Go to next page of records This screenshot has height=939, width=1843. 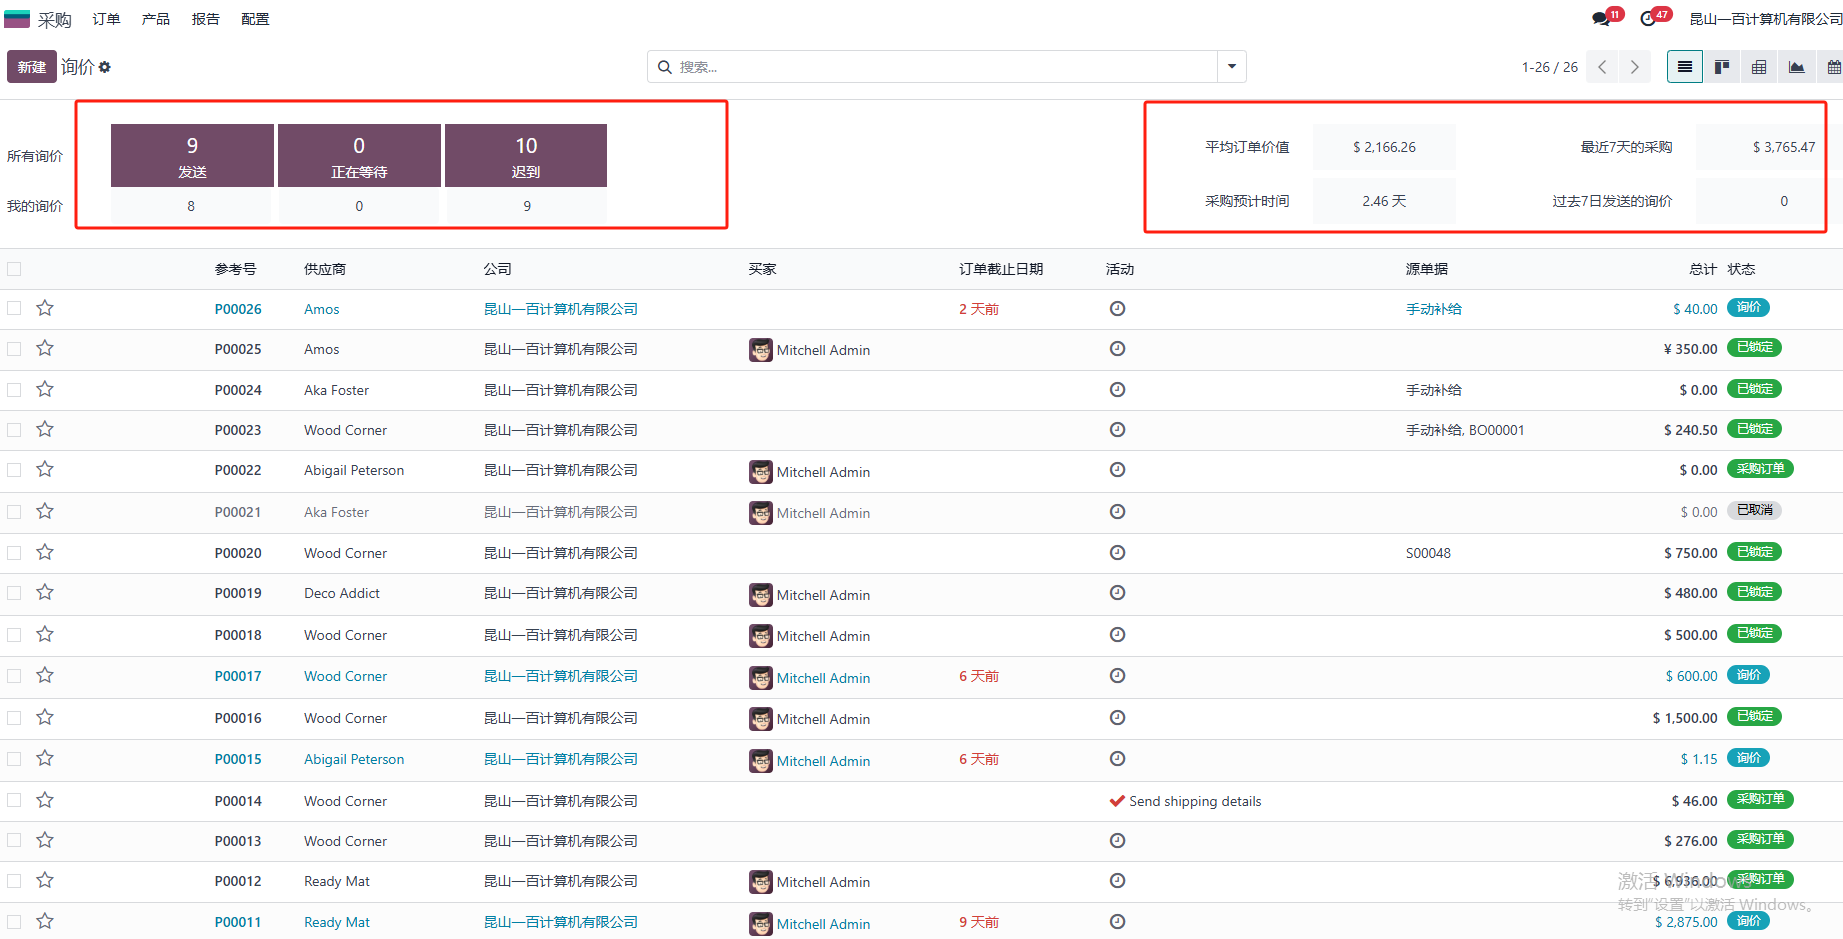click(x=1634, y=66)
